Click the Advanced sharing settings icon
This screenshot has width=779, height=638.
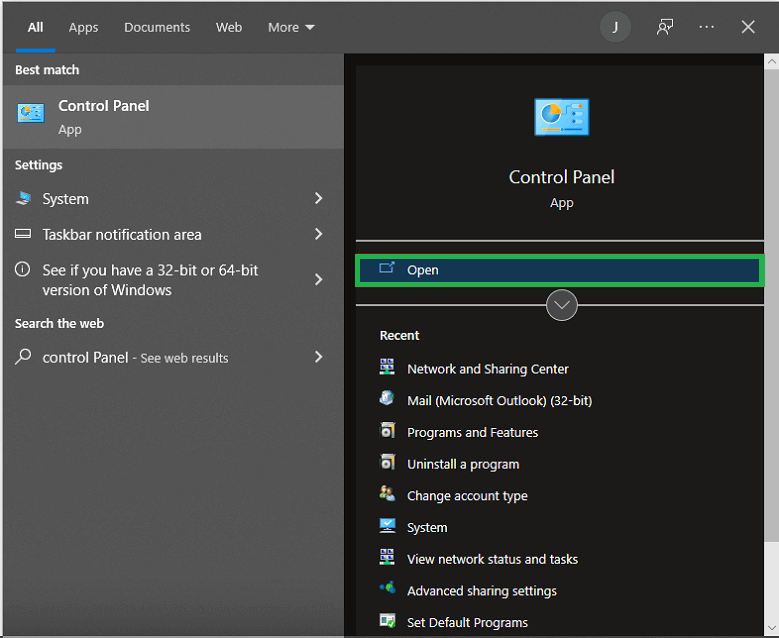[x=388, y=588]
